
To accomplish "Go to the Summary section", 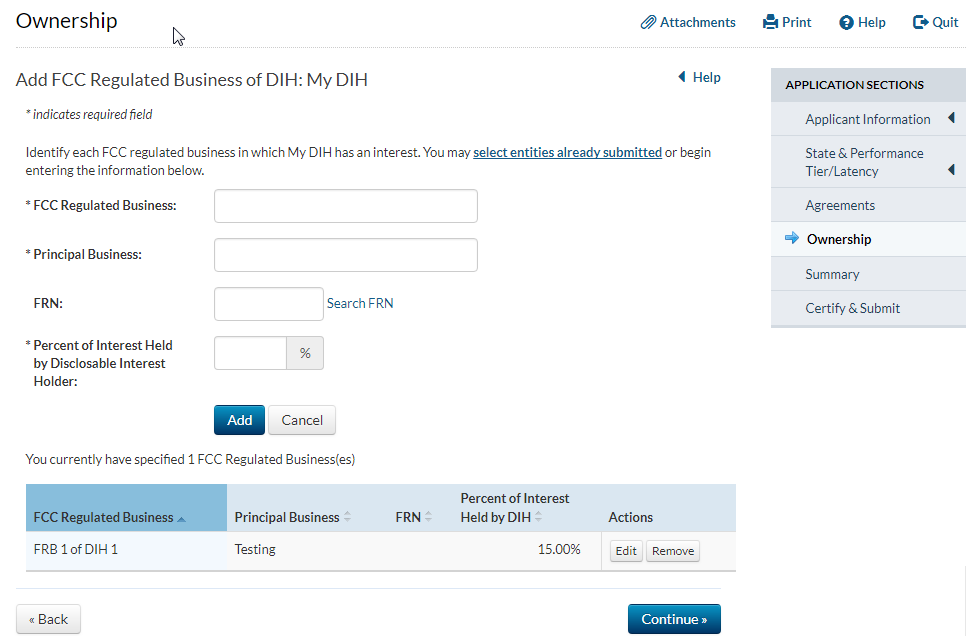I will coord(832,274).
